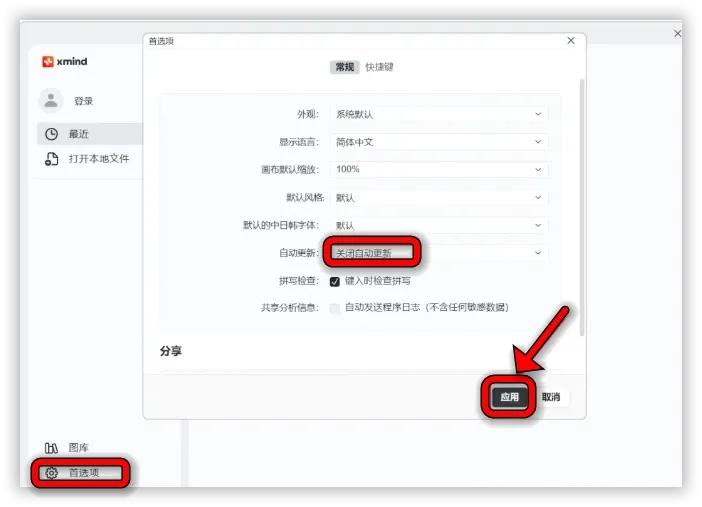Select the clock icon for 最近
The width and height of the screenshot is (702, 507).
52,134
